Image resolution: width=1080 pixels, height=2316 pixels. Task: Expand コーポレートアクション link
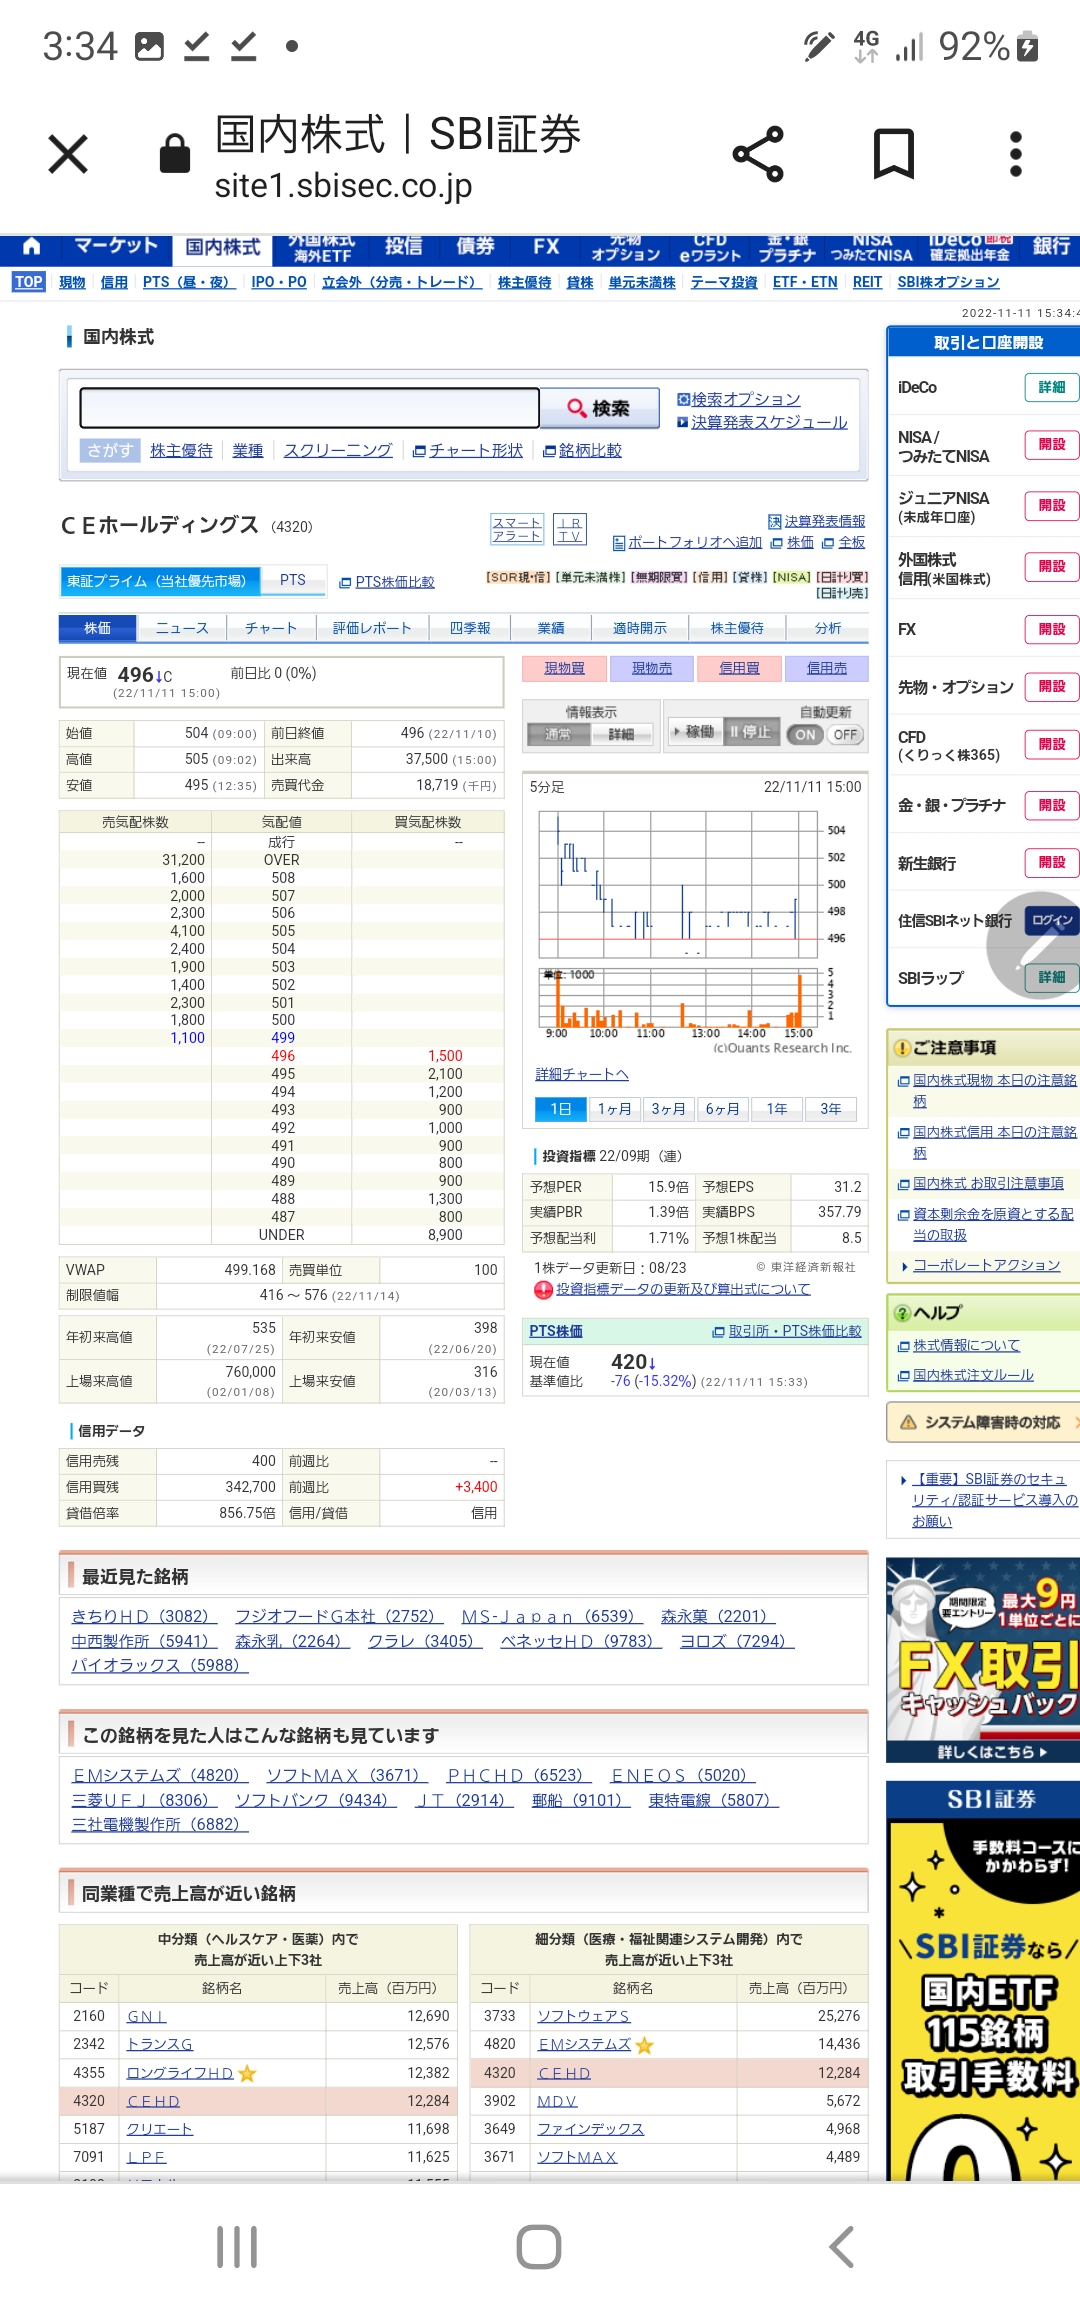point(986,1265)
